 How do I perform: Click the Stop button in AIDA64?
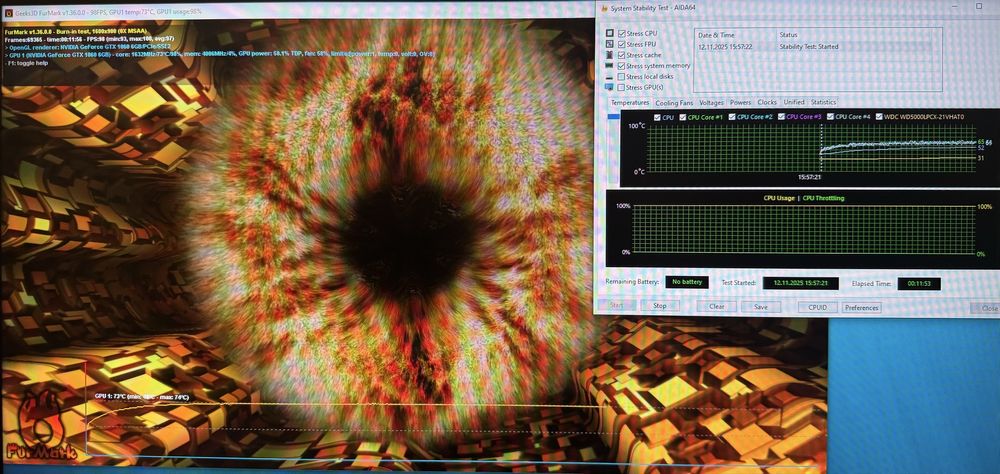click(x=660, y=306)
